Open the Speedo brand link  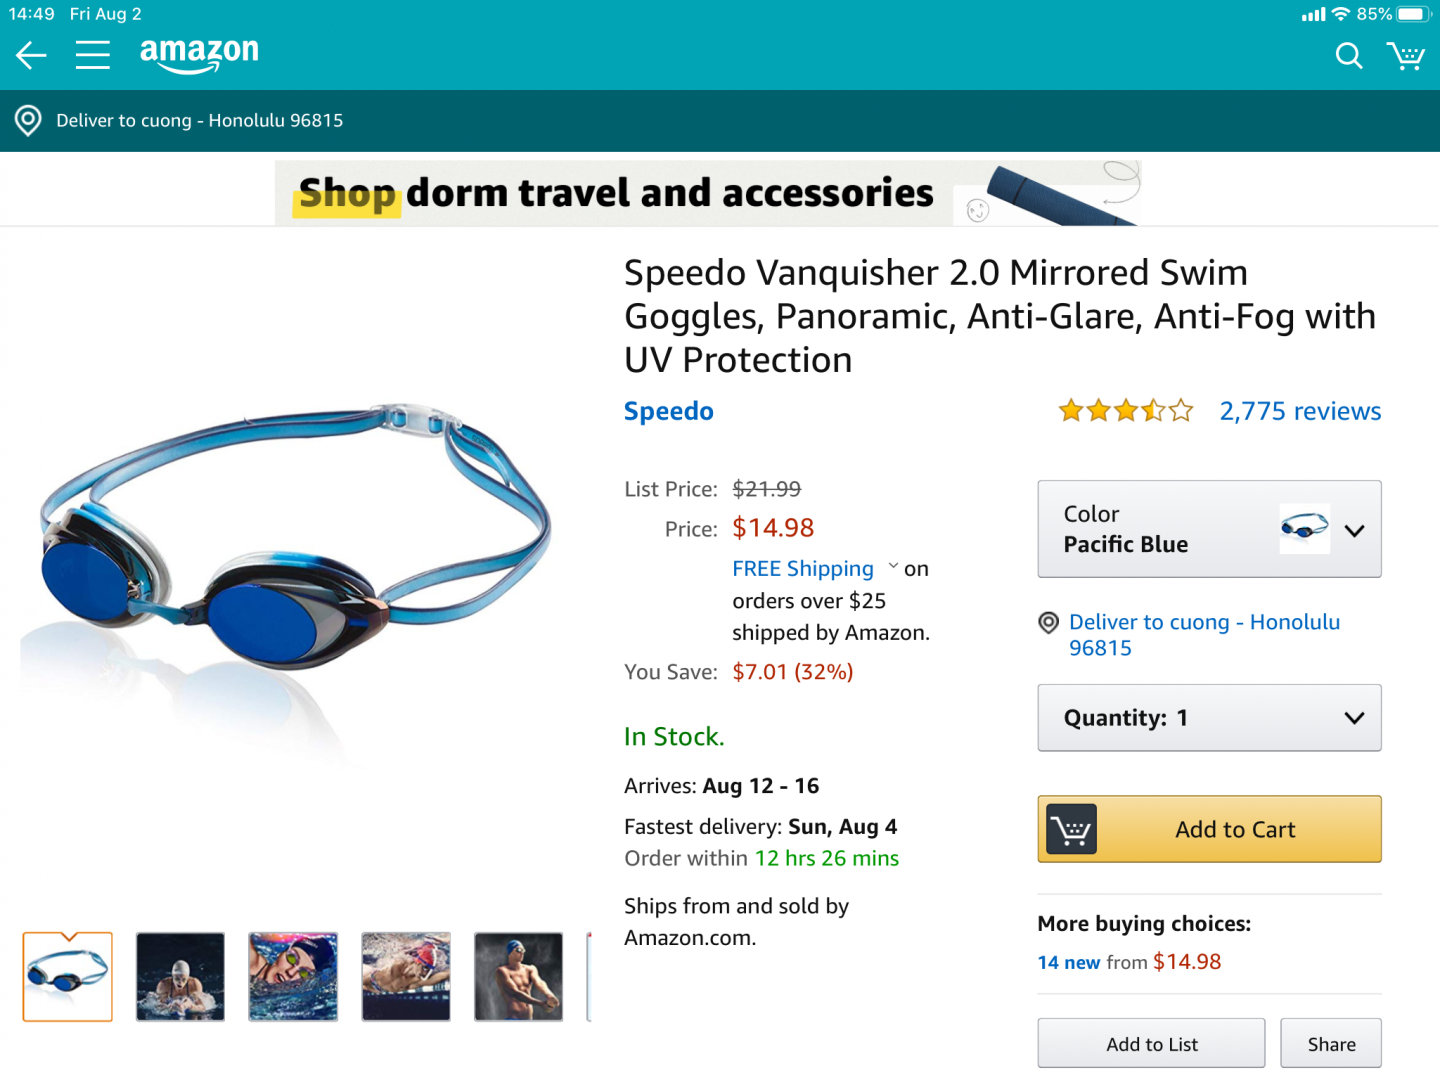[x=669, y=411]
